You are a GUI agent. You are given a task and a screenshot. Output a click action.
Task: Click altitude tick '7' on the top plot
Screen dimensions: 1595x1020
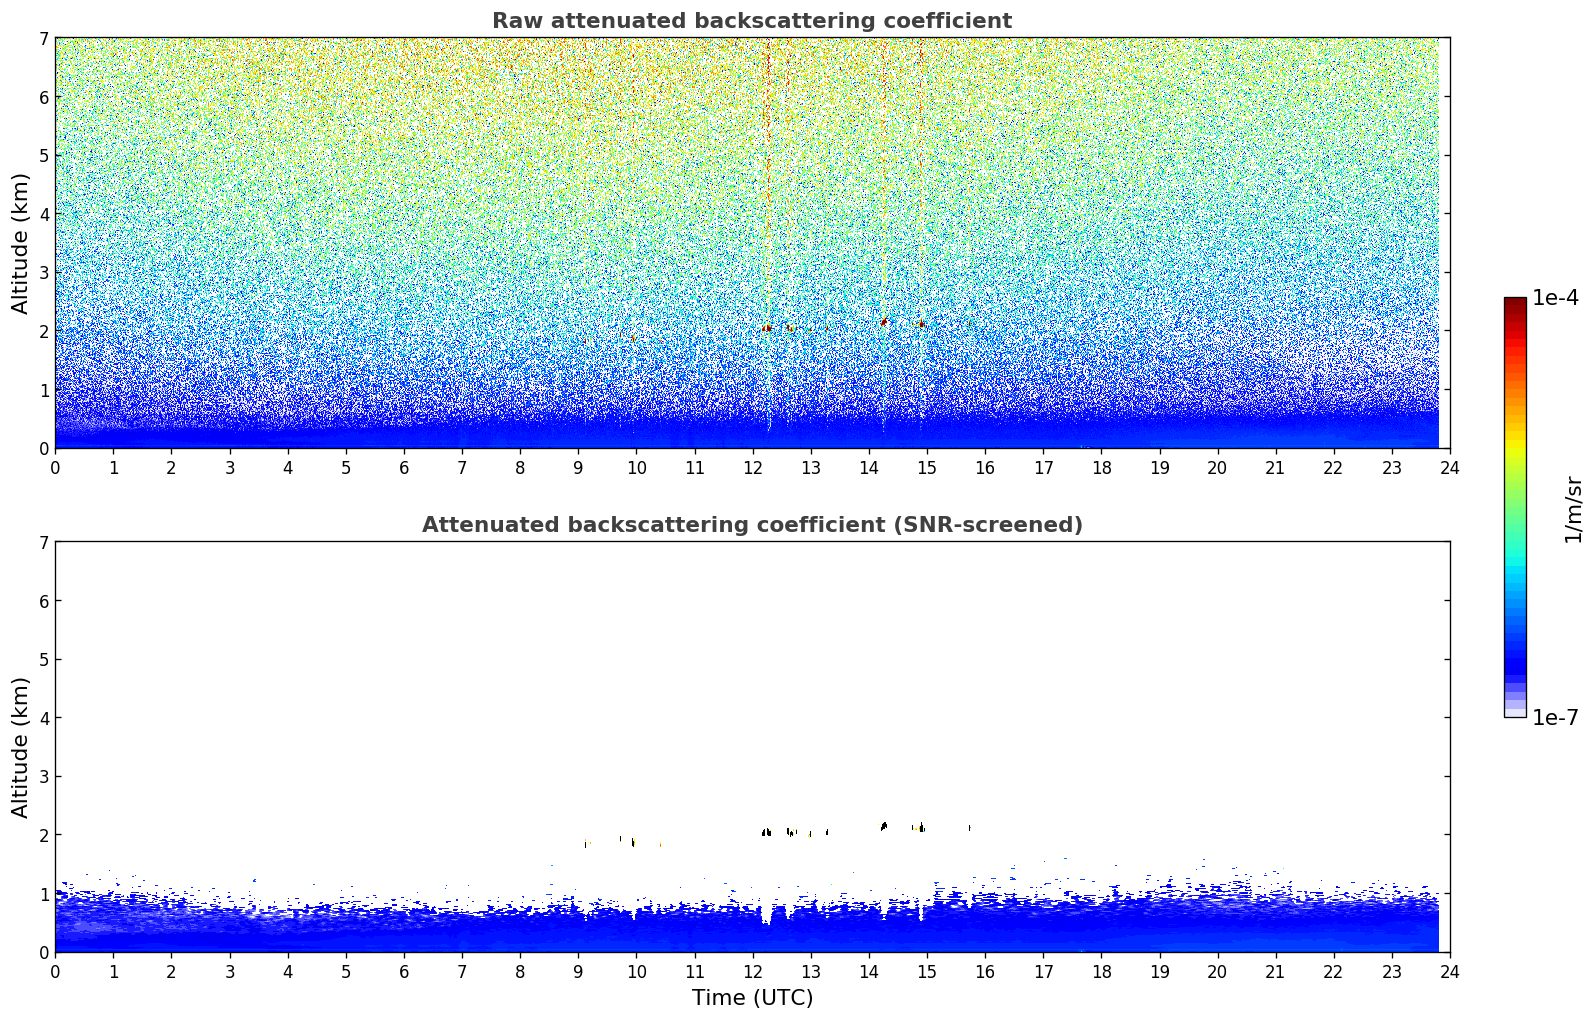pyautogui.click(x=43, y=39)
